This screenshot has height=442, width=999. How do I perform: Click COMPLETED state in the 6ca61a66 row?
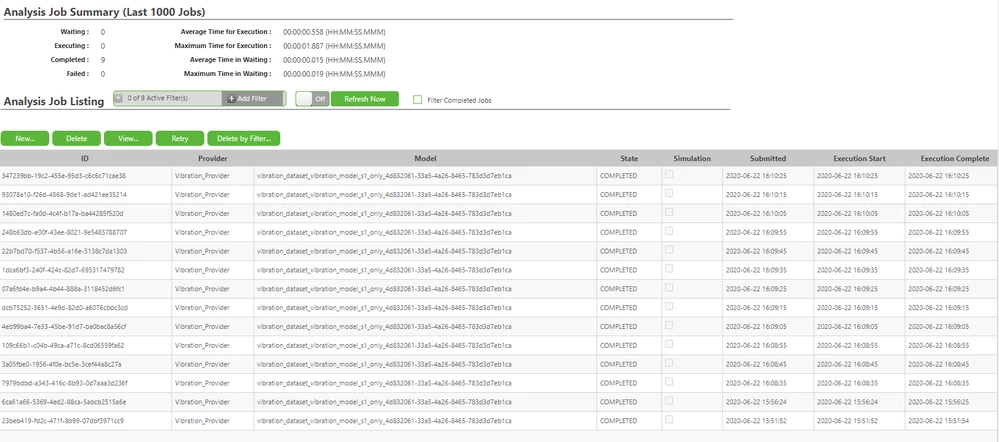pyautogui.click(x=618, y=402)
